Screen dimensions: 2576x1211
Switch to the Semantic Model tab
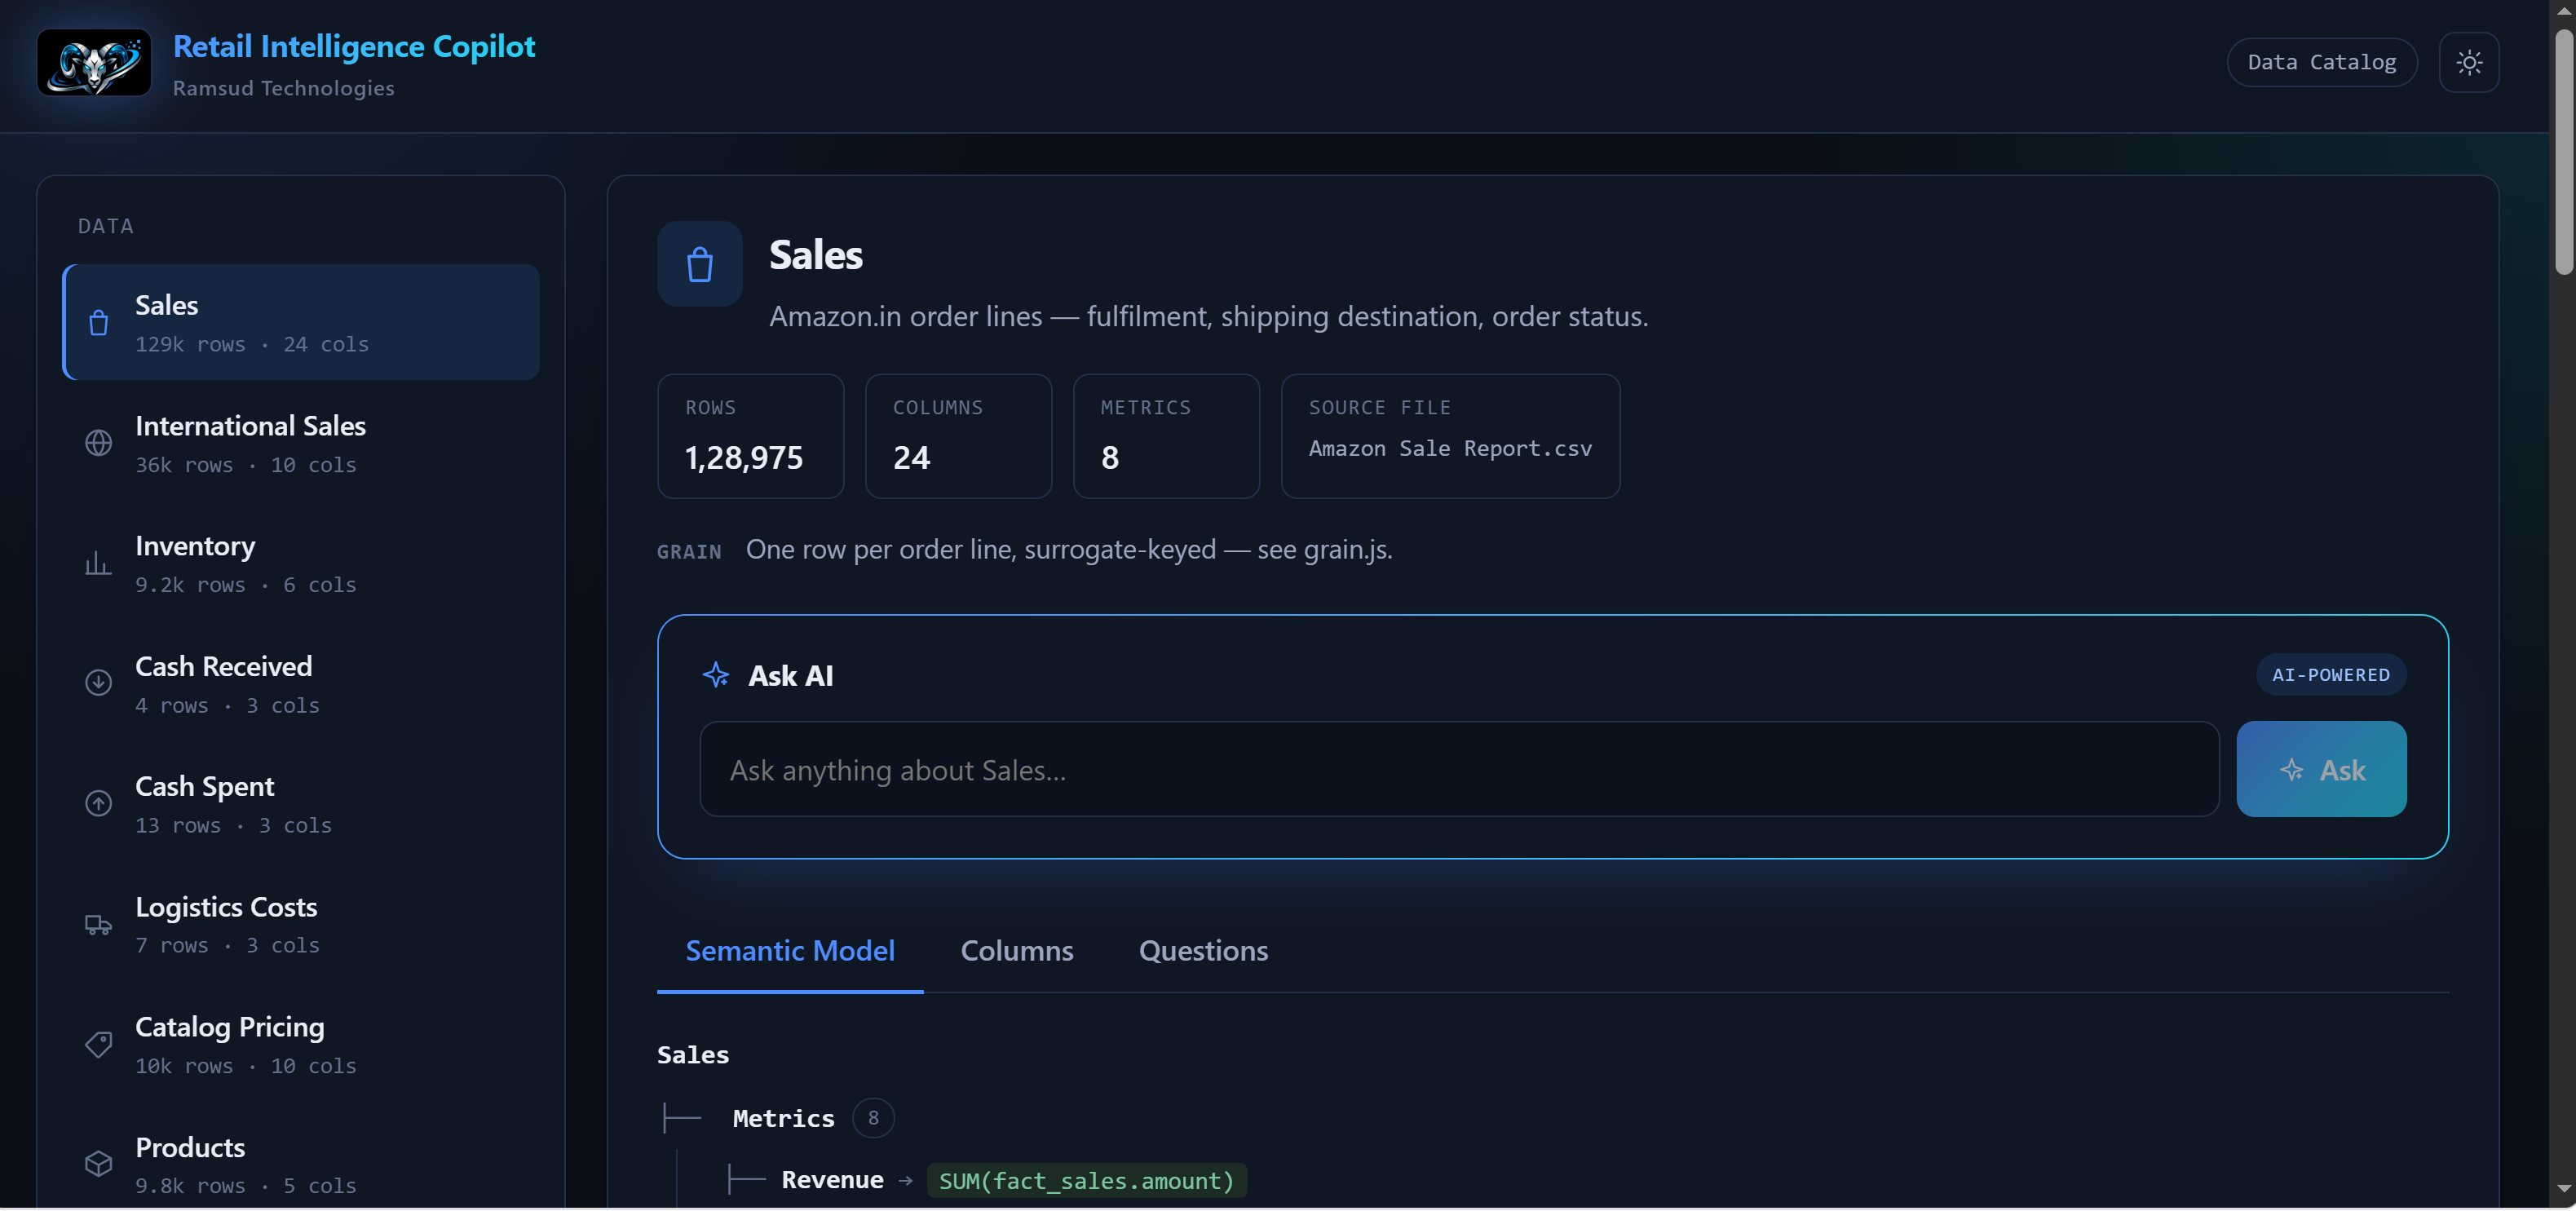tap(790, 951)
